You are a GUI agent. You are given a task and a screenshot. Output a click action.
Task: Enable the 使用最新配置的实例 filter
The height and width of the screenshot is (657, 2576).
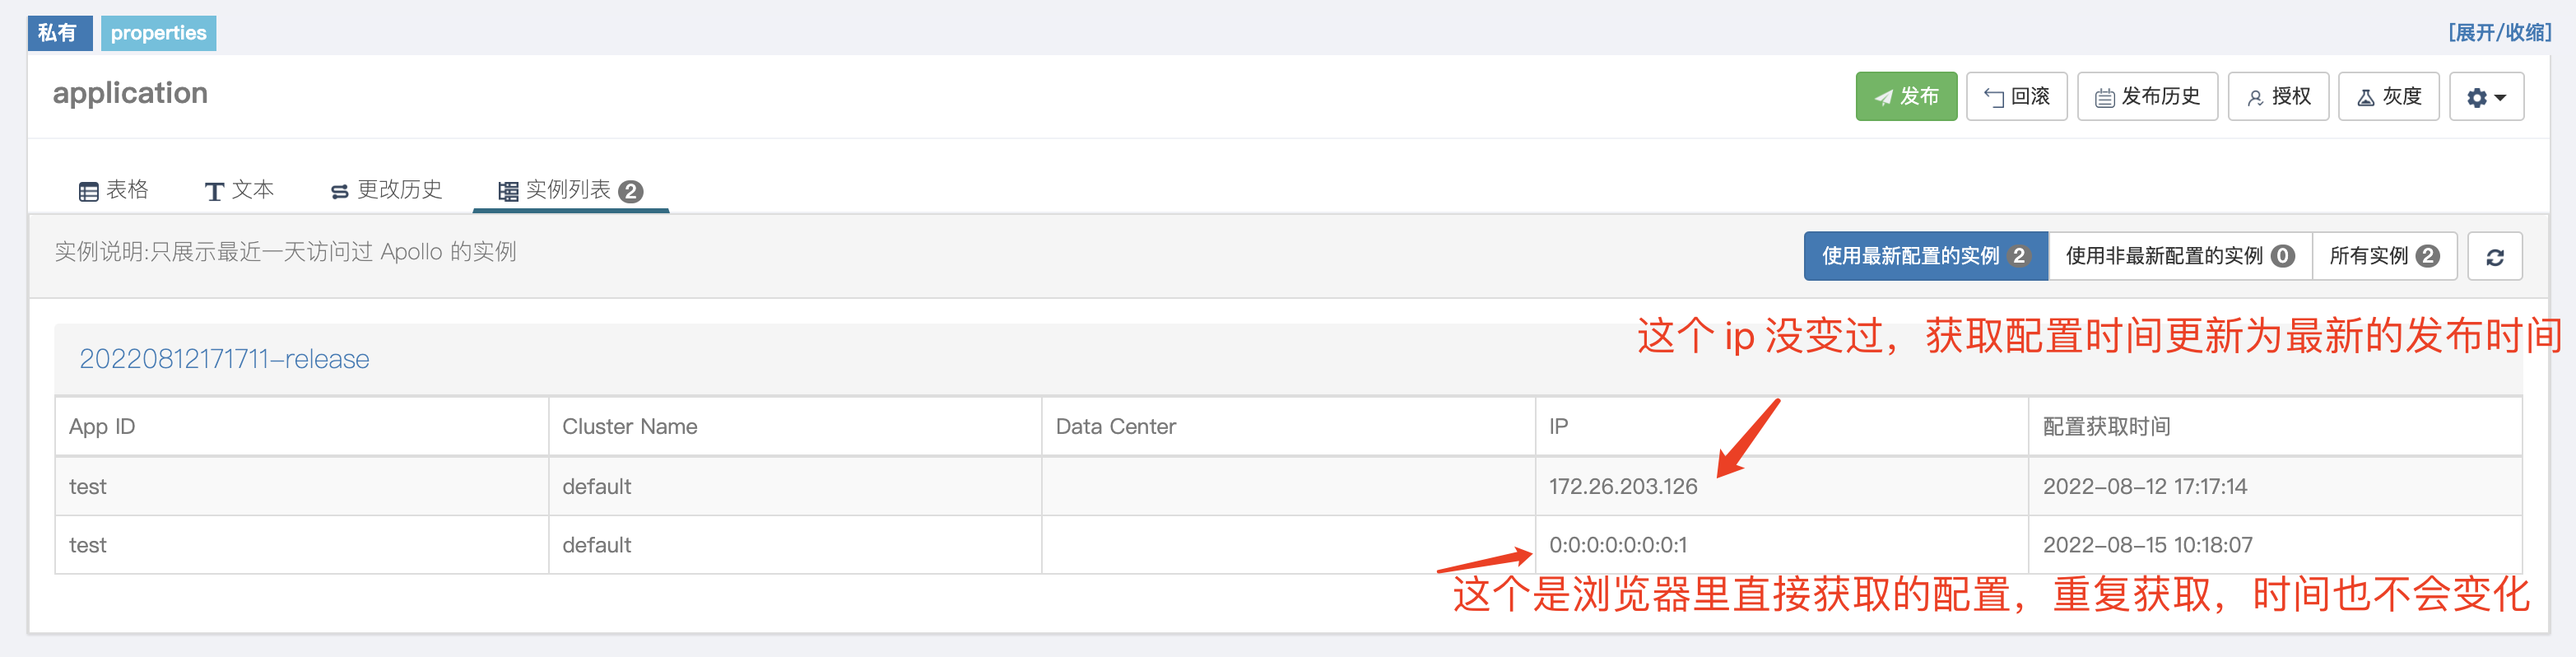1925,256
